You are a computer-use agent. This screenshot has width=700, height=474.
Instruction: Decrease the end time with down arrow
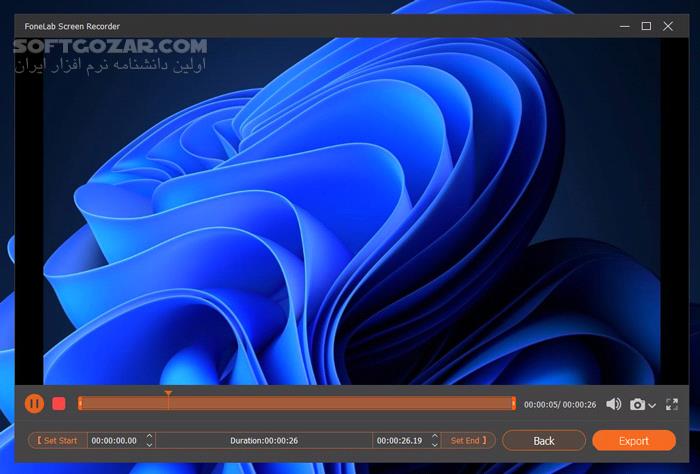click(x=434, y=444)
